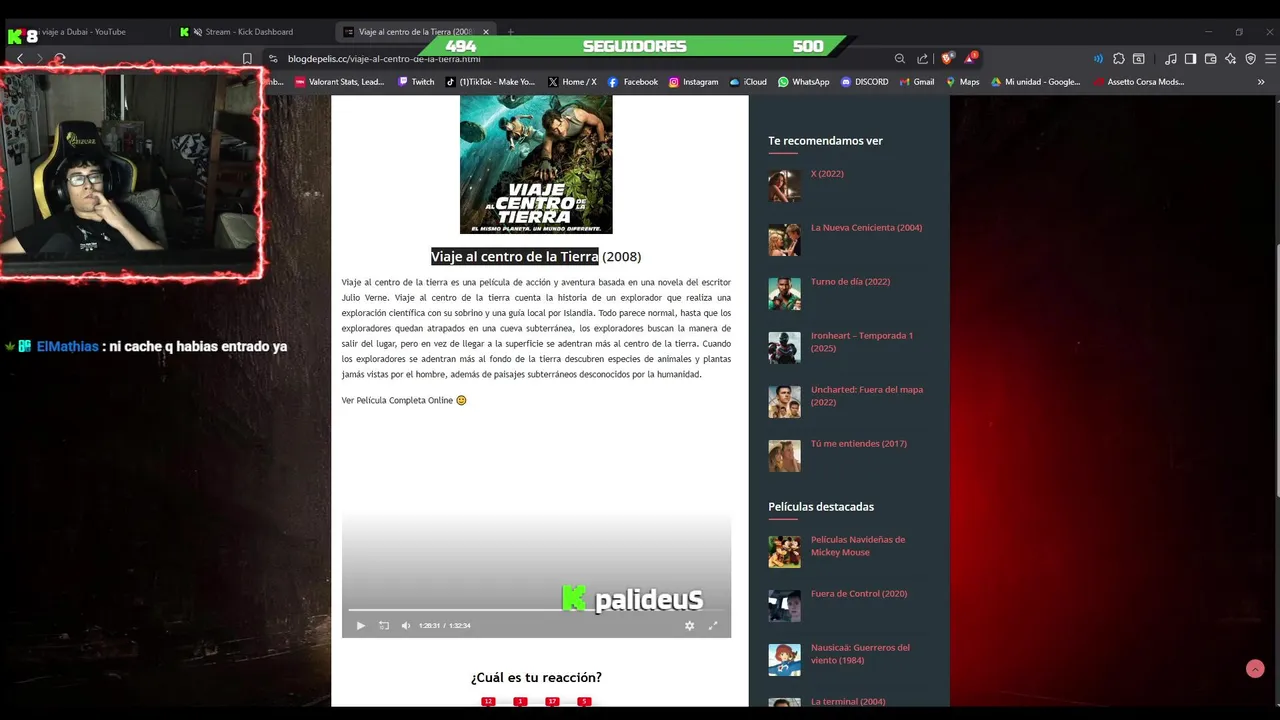
Task: Open Turno de día (2022) link
Action: tap(850, 282)
